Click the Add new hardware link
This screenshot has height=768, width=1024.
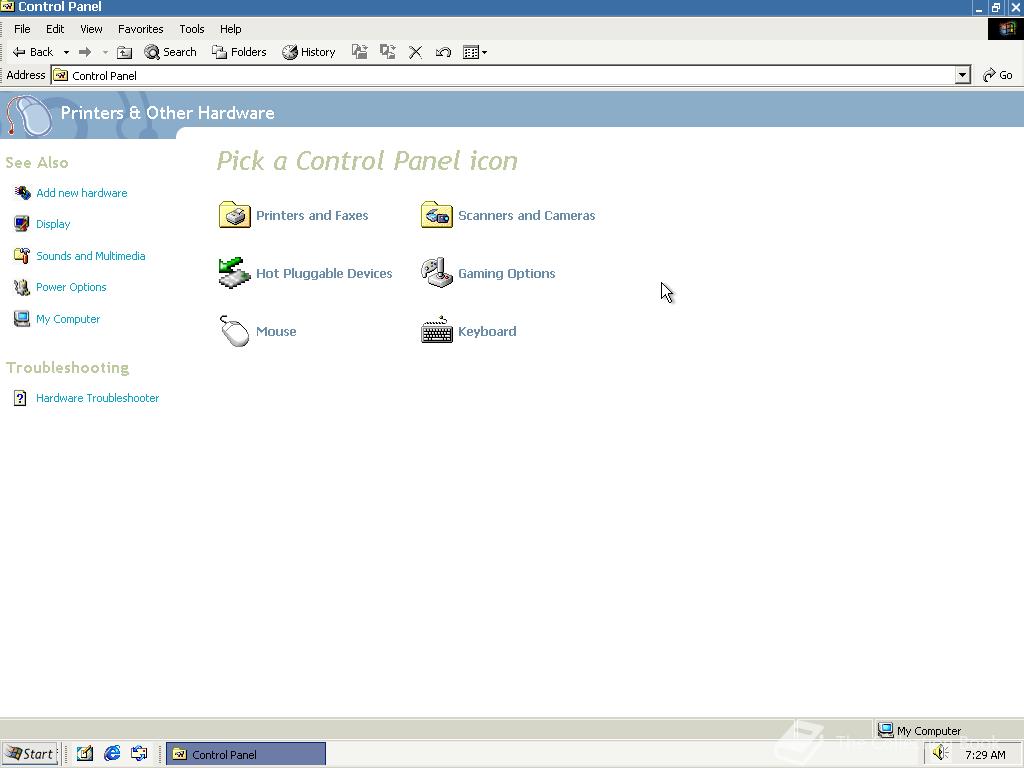[x=82, y=193]
